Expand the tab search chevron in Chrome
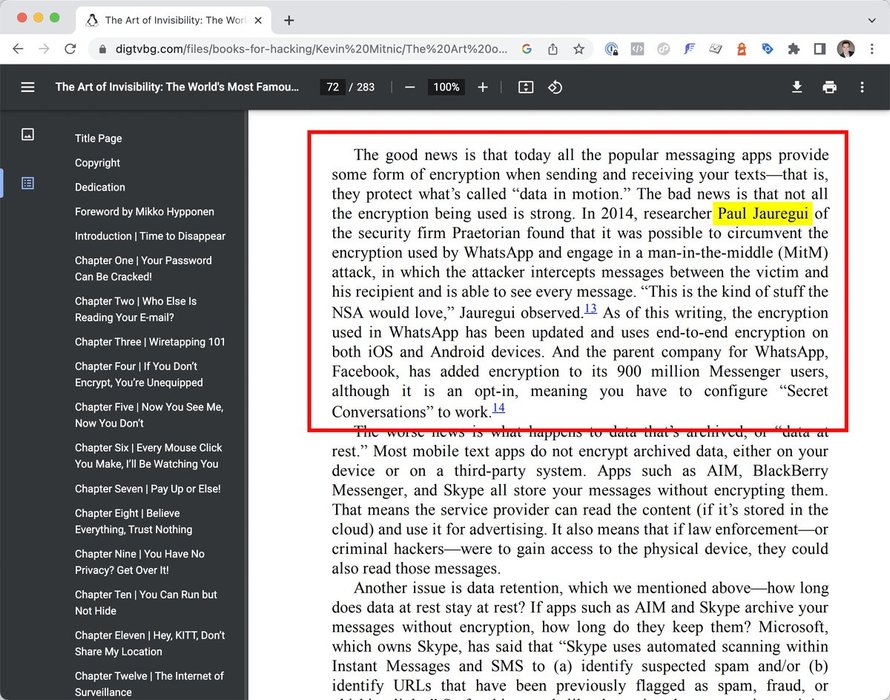This screenshot has width=890, height=700. (870, 20)
